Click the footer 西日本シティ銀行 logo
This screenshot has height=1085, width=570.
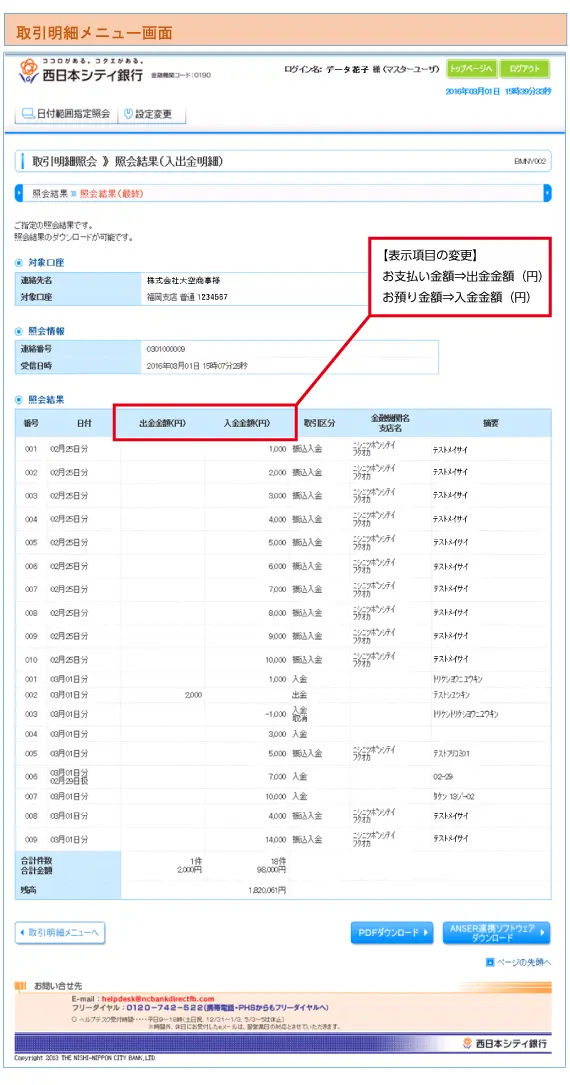click(506, 1043)
